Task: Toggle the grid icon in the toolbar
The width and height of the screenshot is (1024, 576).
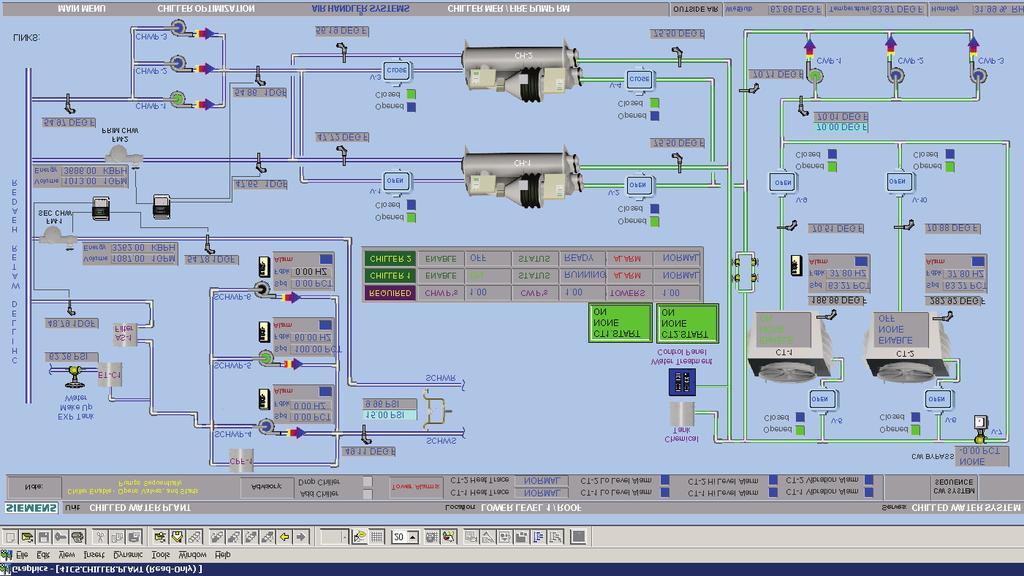Action: point(377,537)
